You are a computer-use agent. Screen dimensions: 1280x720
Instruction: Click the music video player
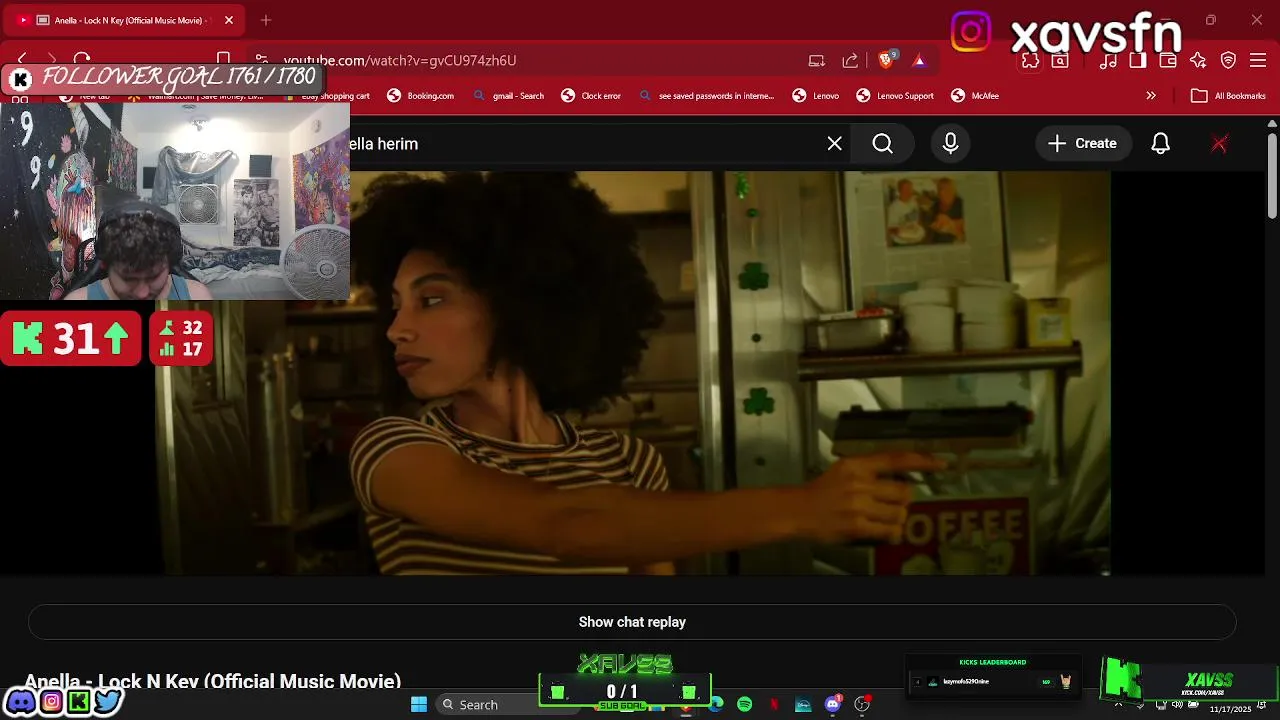pos(632,372)
